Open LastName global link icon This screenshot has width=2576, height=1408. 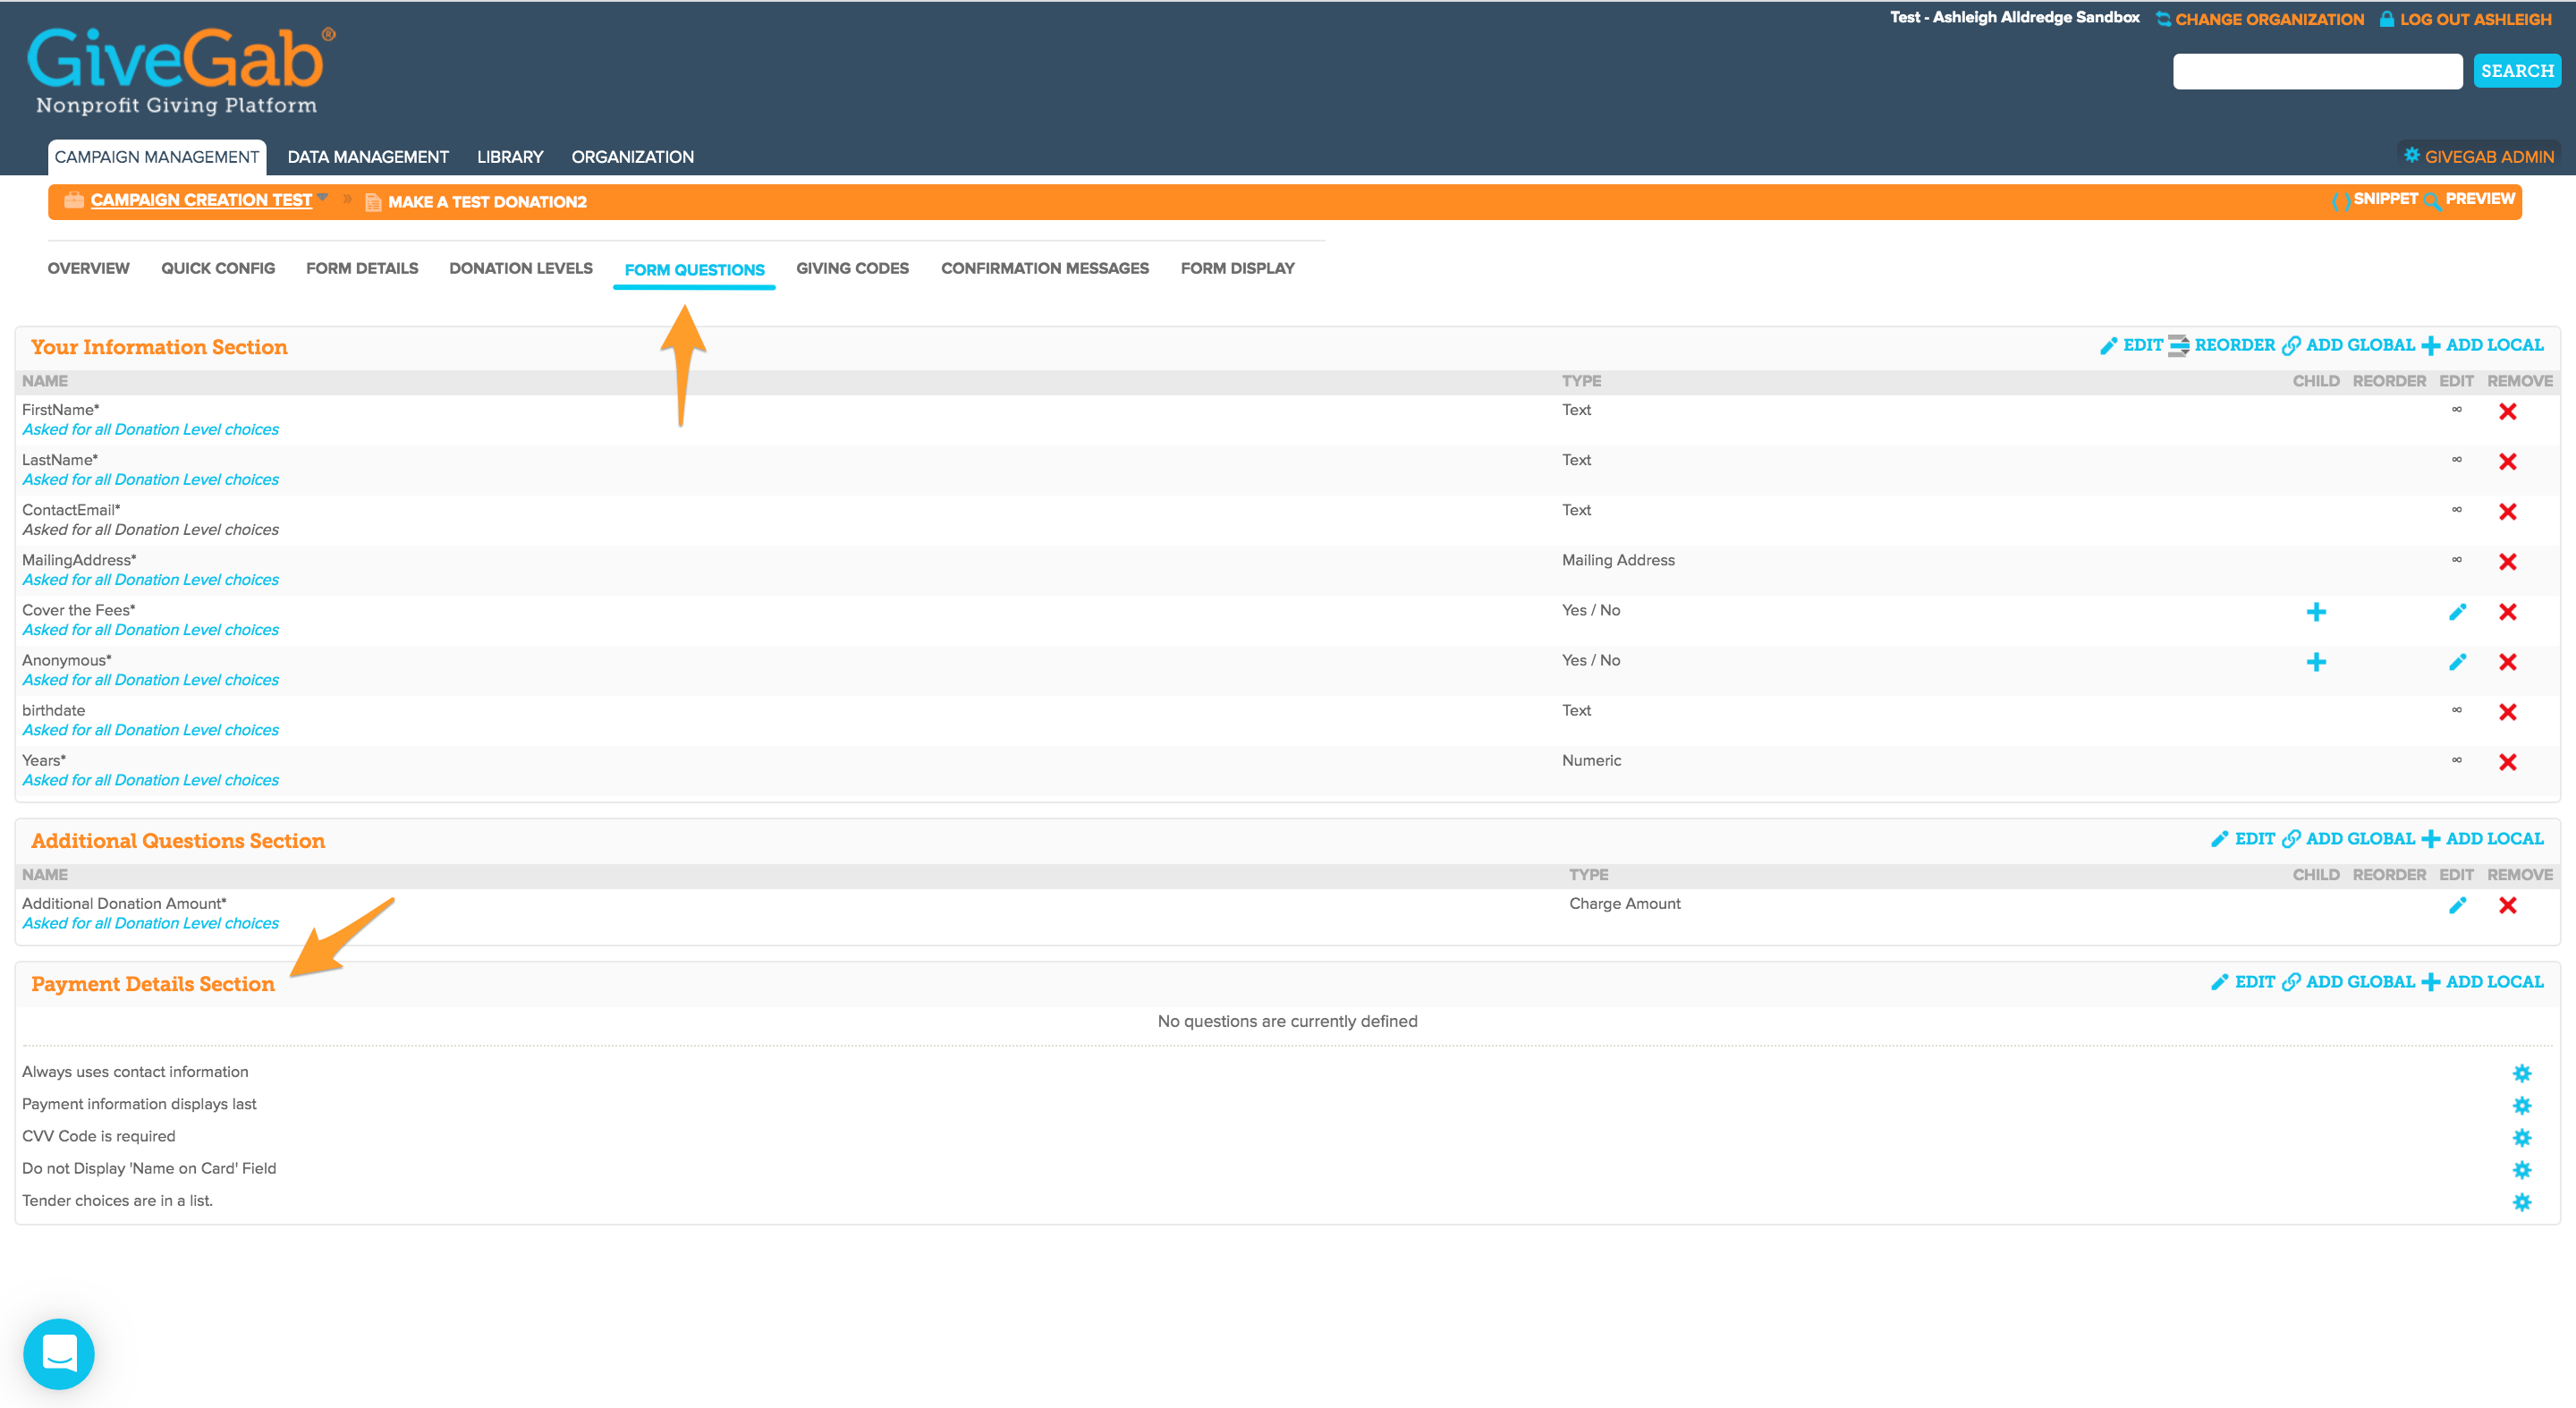pos(2456,459)
